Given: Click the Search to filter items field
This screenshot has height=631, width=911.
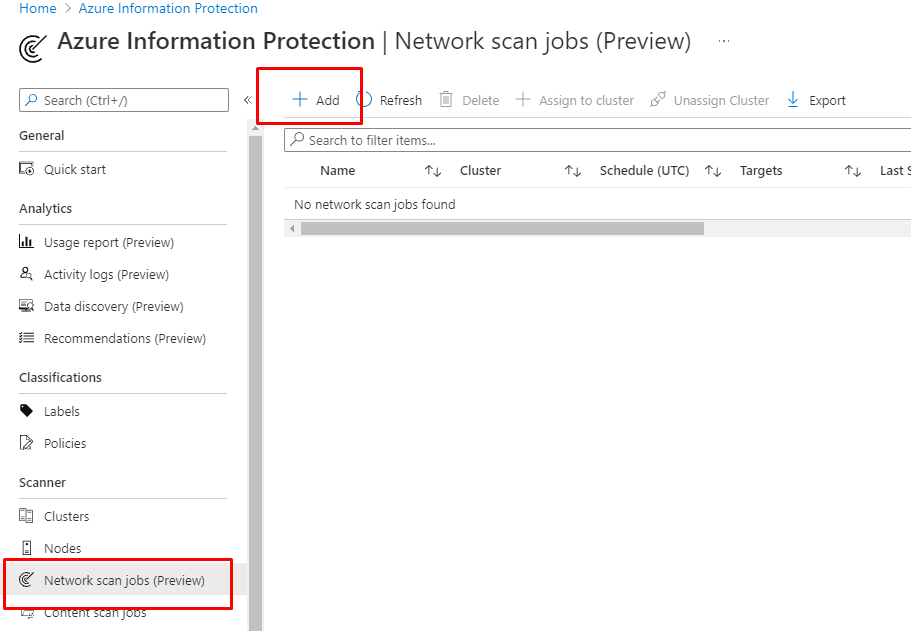Looking at the screenshot, I should pyautogui.click(x=600, y=141).
